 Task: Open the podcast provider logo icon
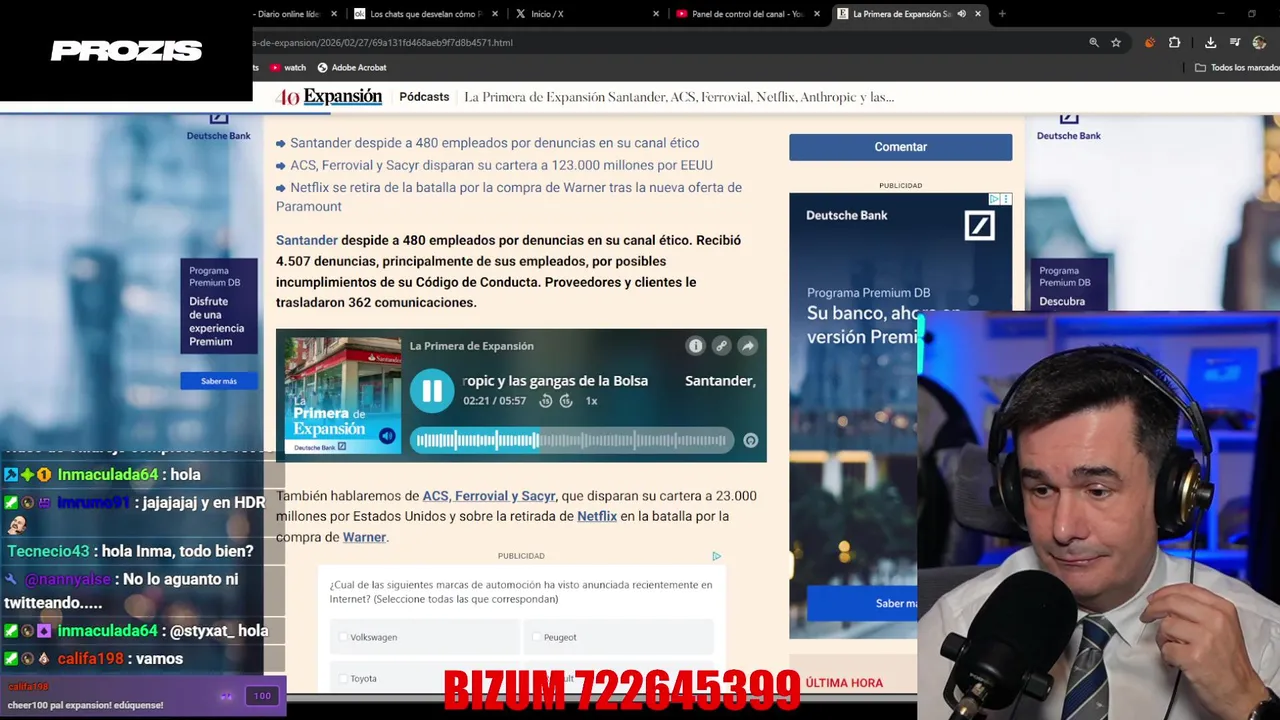coord(750,441)
